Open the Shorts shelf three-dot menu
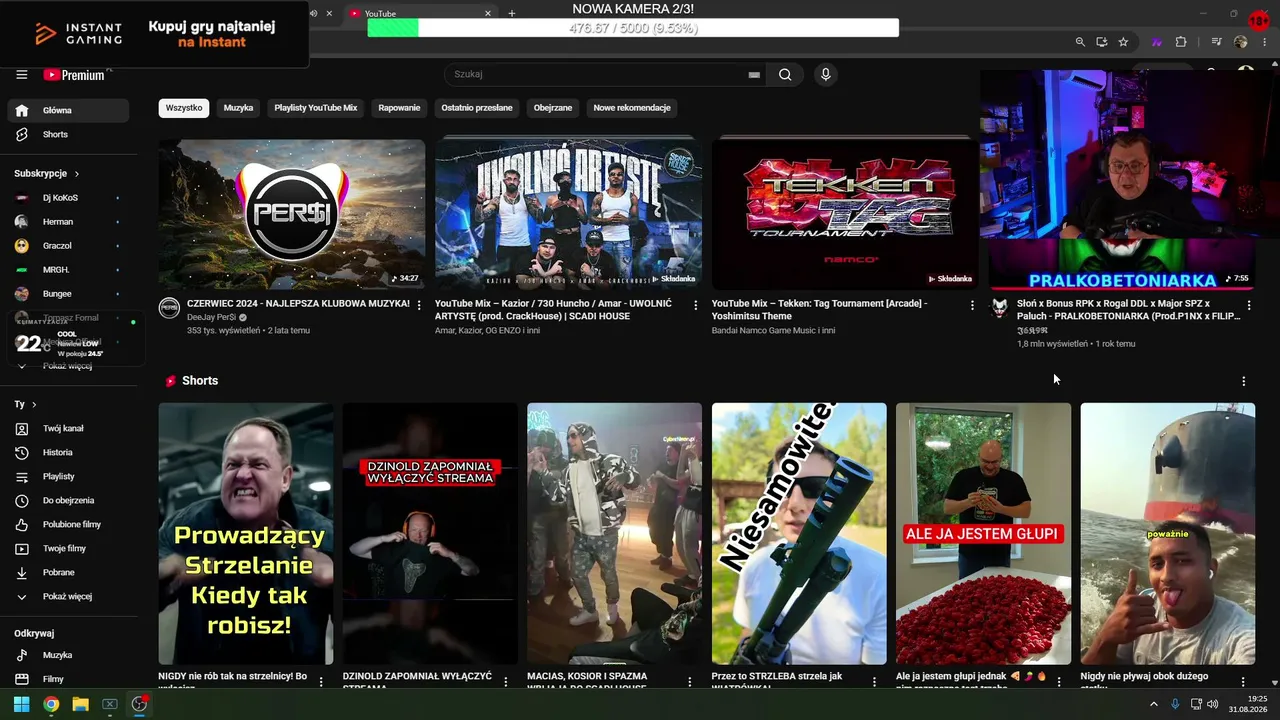 (1243, 381)
